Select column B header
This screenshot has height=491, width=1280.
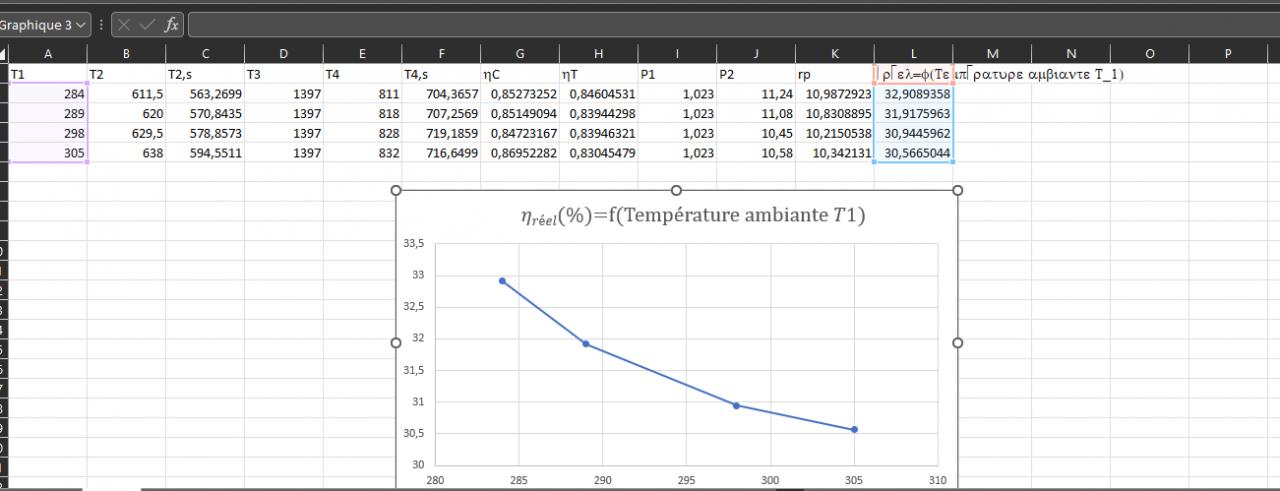pyautogui.click(x=126, y=54)
